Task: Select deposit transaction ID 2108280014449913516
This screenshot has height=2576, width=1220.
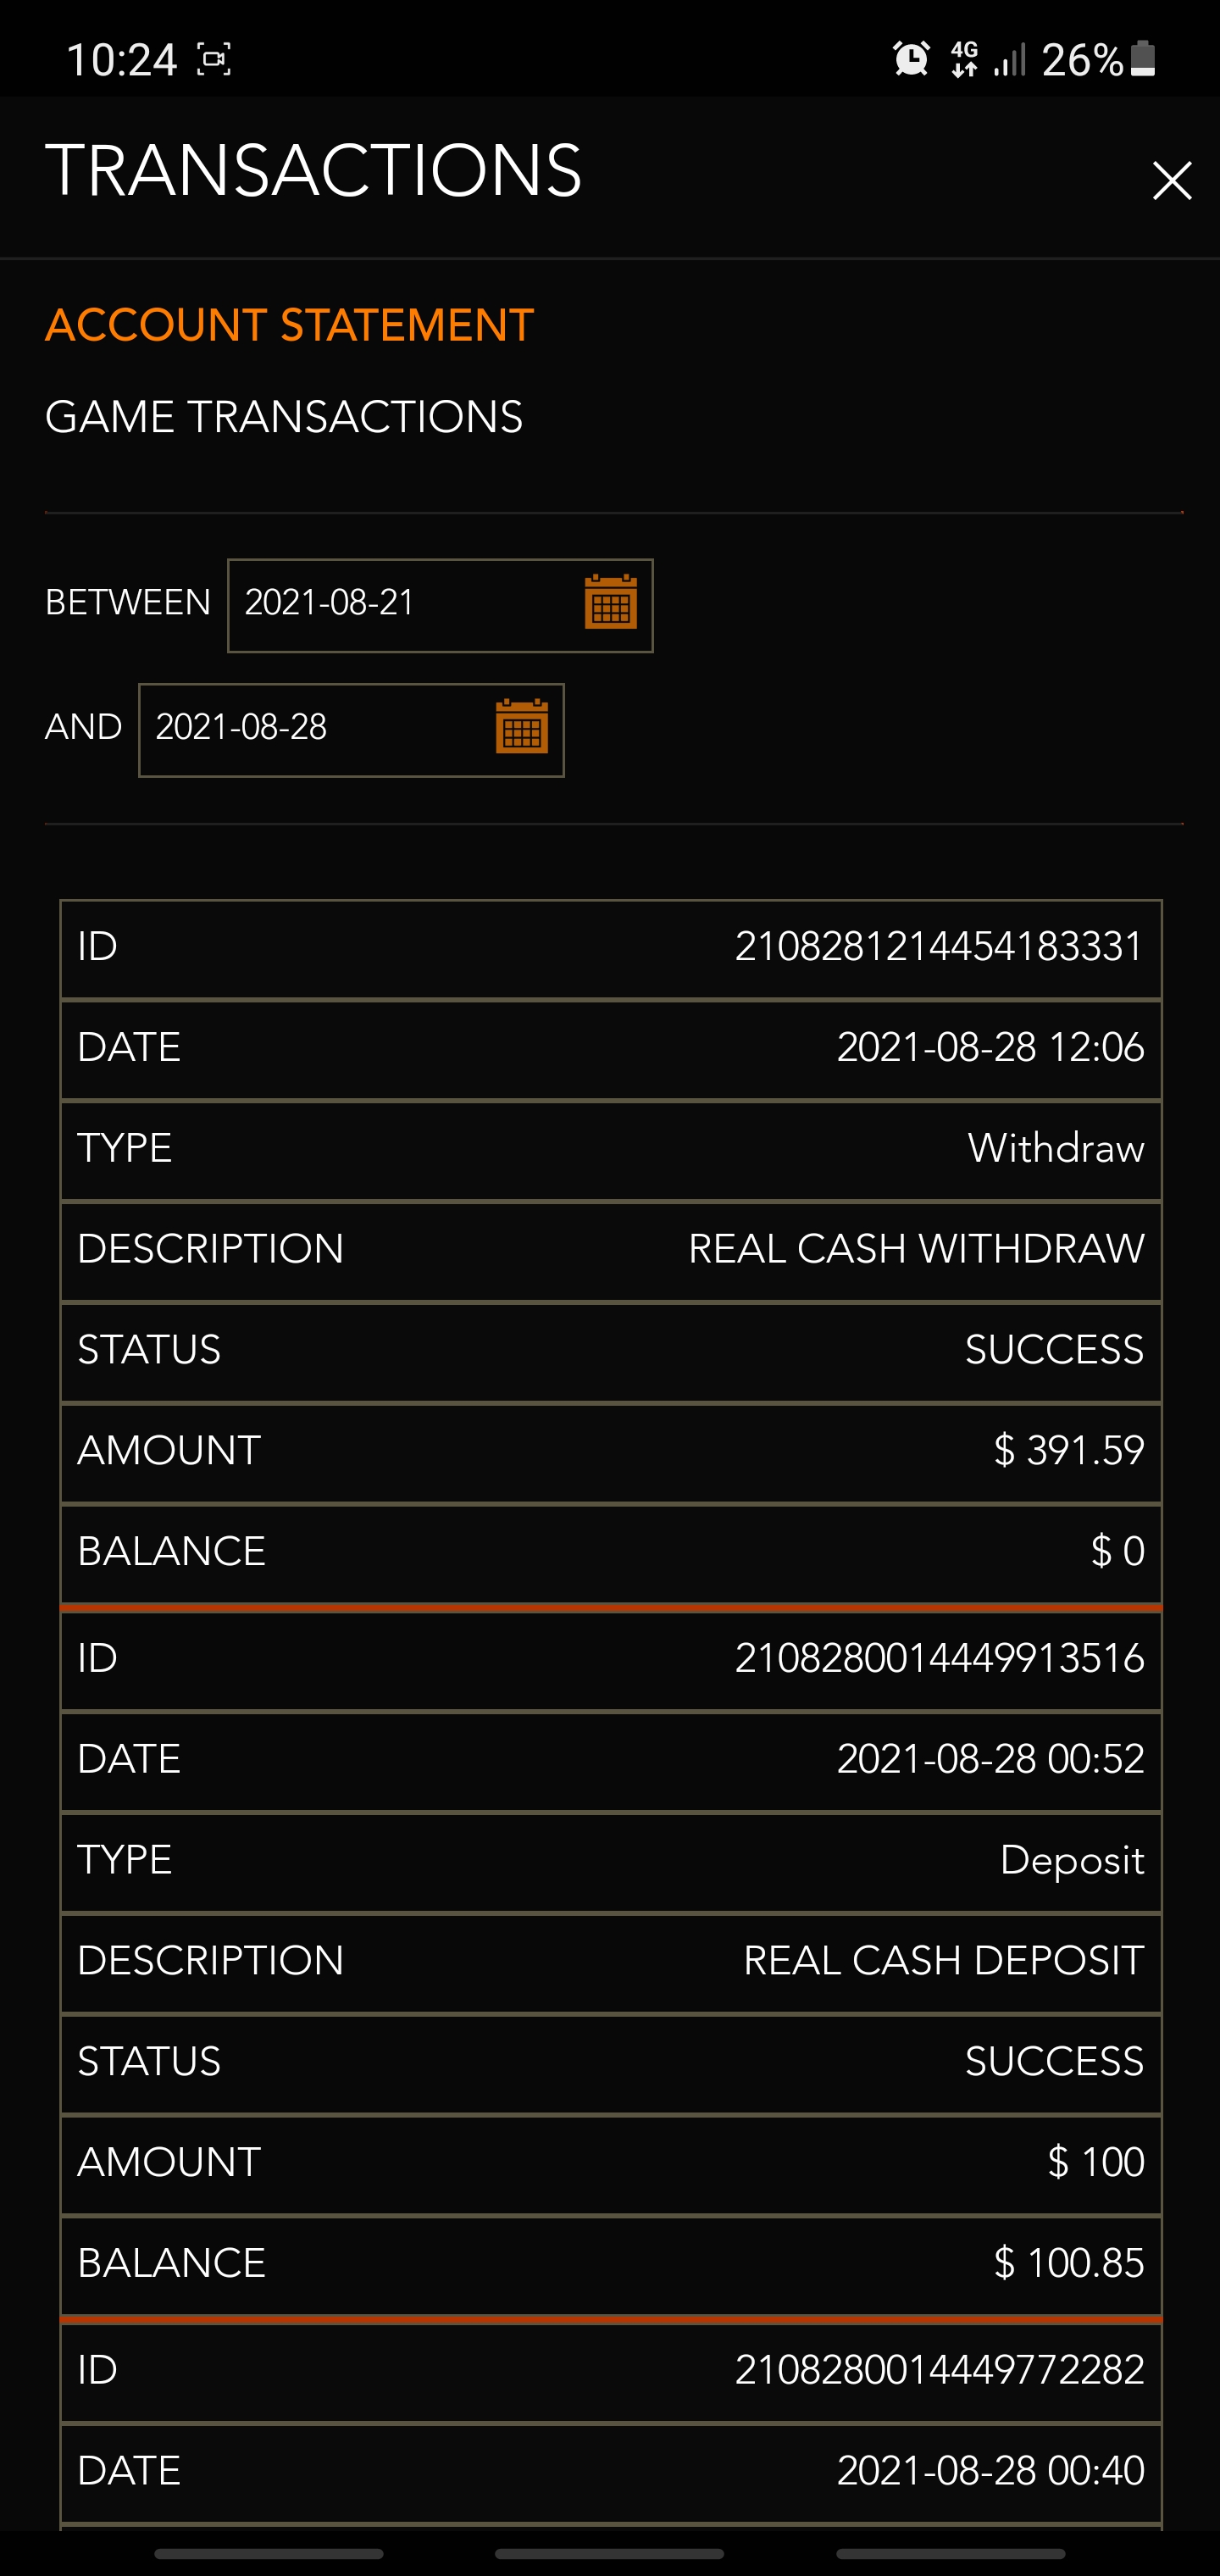Action: [x=938, y=1659]
